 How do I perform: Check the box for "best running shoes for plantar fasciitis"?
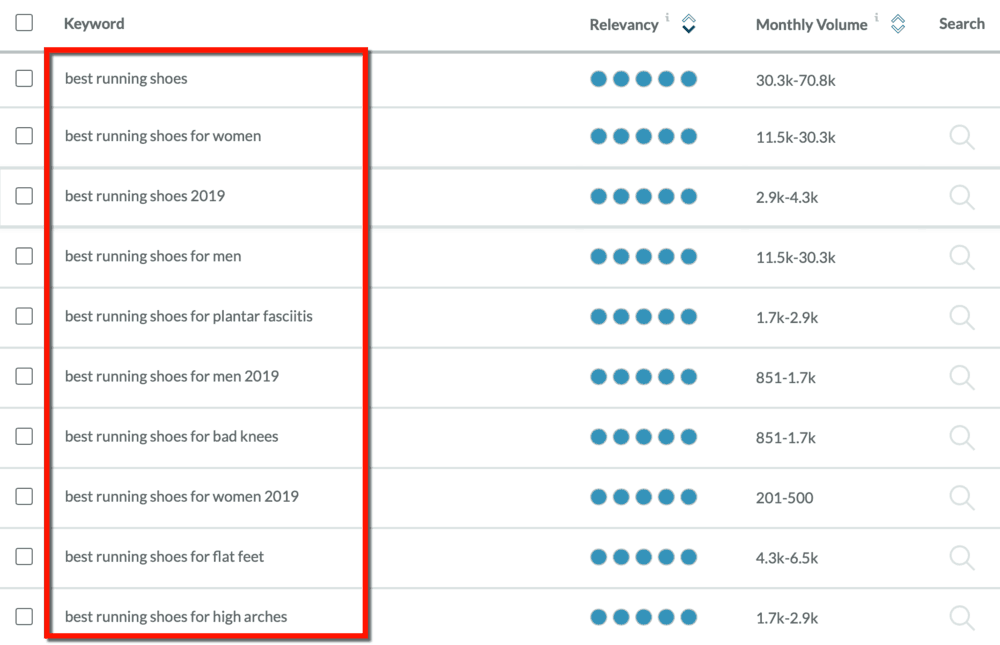pyautogui.click(x=24, y=317)
